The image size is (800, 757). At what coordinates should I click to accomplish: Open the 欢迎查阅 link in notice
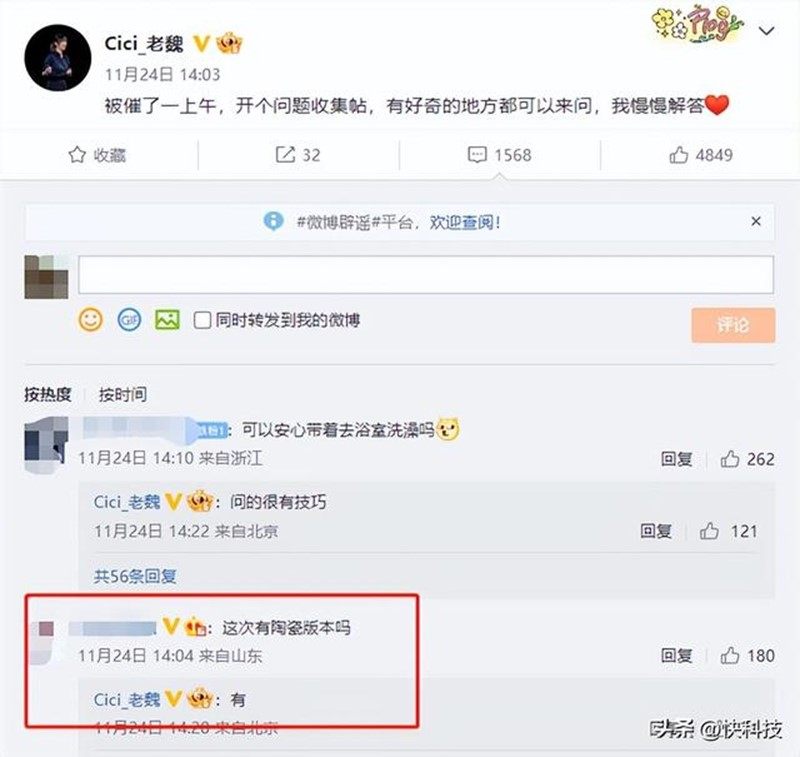point(465,222)
